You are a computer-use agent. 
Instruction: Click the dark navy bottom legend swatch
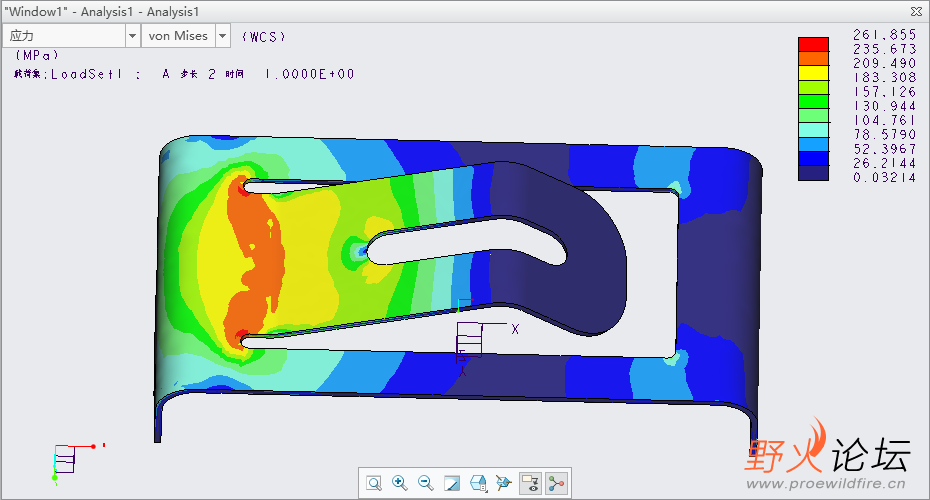tap(813, 173)
